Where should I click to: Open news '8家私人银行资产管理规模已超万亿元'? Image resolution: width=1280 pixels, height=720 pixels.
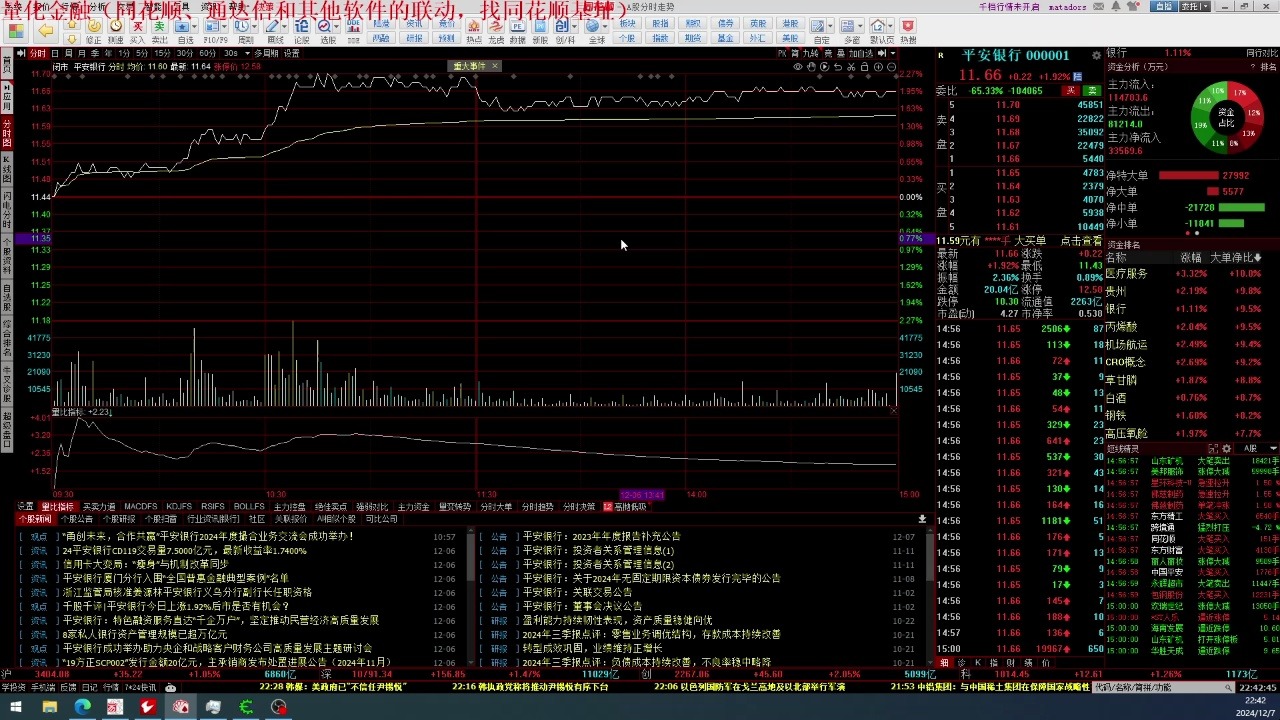pos(145,634)
